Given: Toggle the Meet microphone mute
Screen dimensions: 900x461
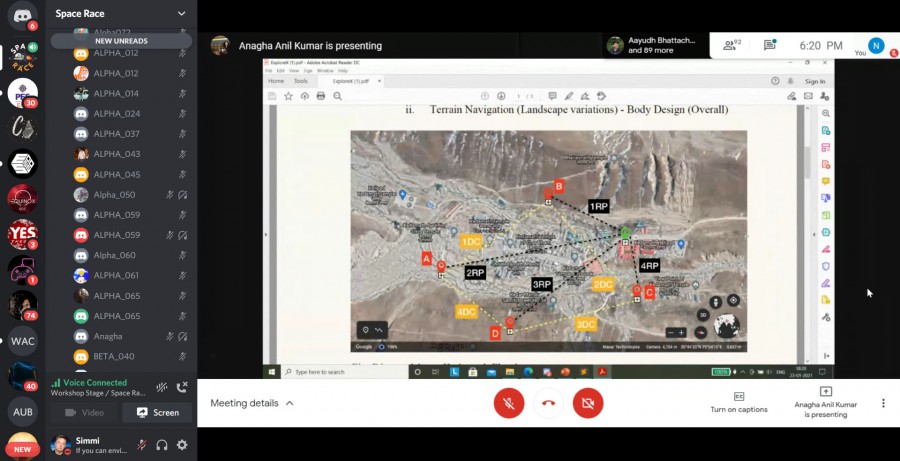Looking at the screenshot, I should click(x=509, y=403).
